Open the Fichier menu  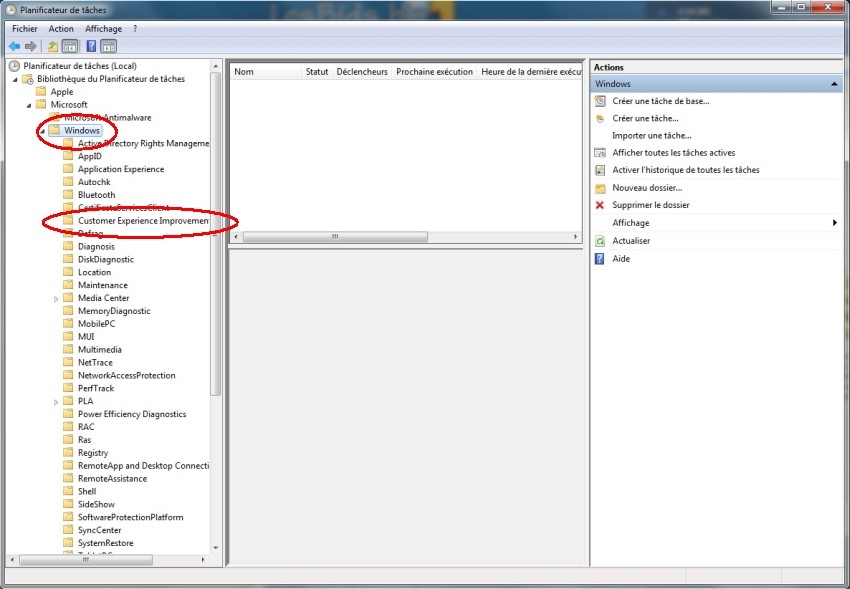[x=24, y=29]
